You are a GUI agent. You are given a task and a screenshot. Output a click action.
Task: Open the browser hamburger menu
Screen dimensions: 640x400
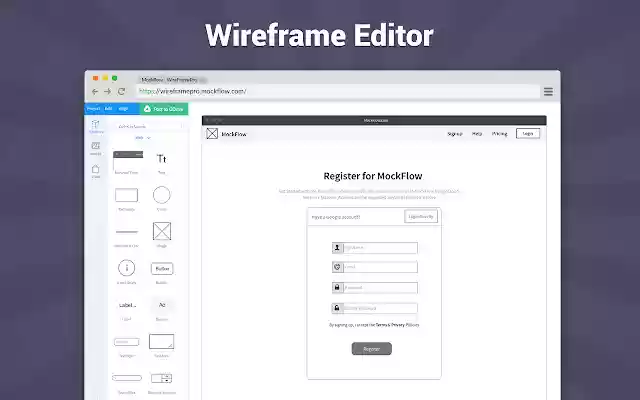548,92
